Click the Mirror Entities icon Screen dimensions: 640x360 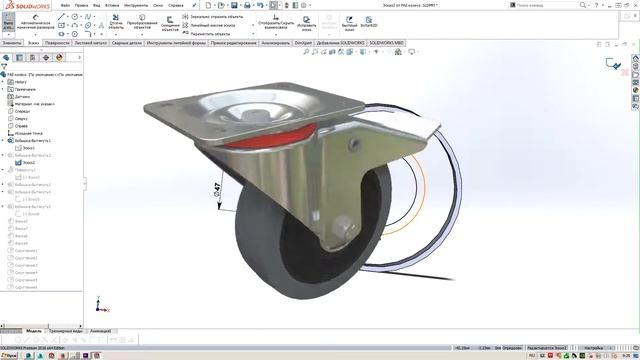point(185,17)
